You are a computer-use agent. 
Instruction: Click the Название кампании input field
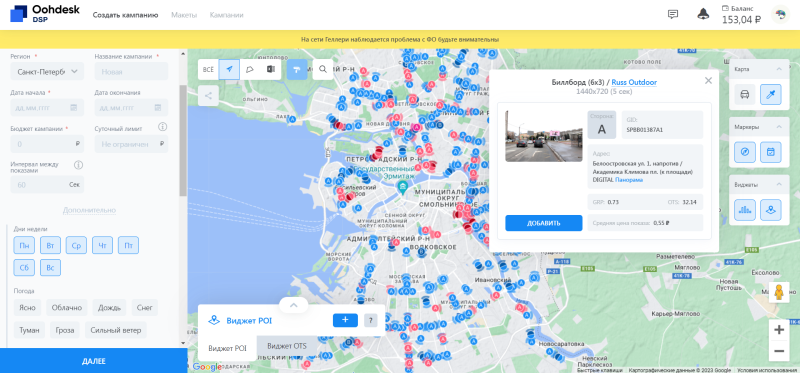(131, 71)
